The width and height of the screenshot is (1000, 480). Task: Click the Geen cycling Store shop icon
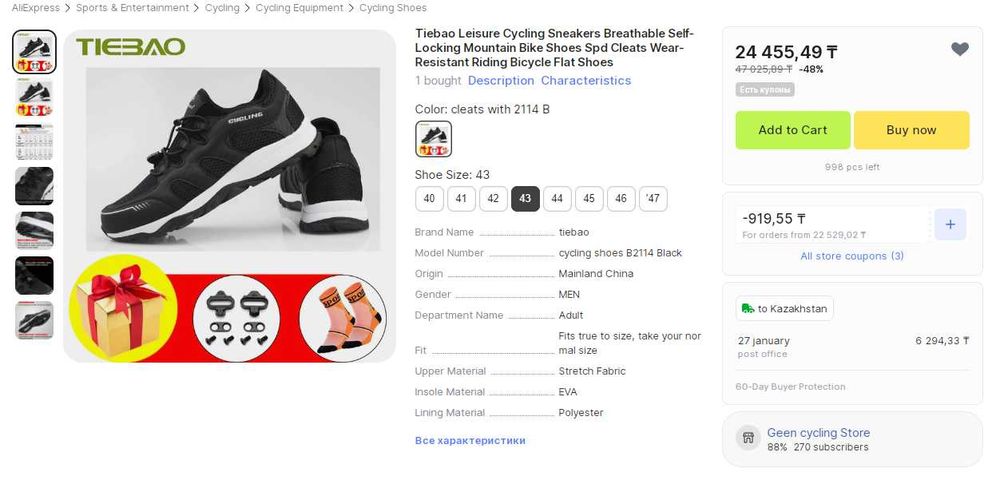[x=747, y=438]
